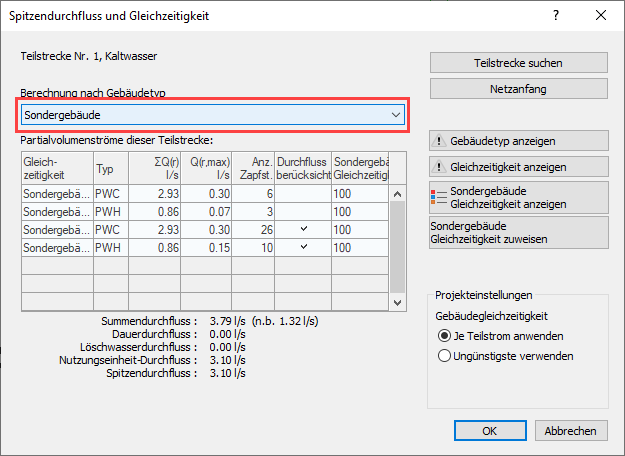This screenshot has height=456, width=625.
Task: Open the Sondergebäude building type dropdown
Action: click(213, 115)
